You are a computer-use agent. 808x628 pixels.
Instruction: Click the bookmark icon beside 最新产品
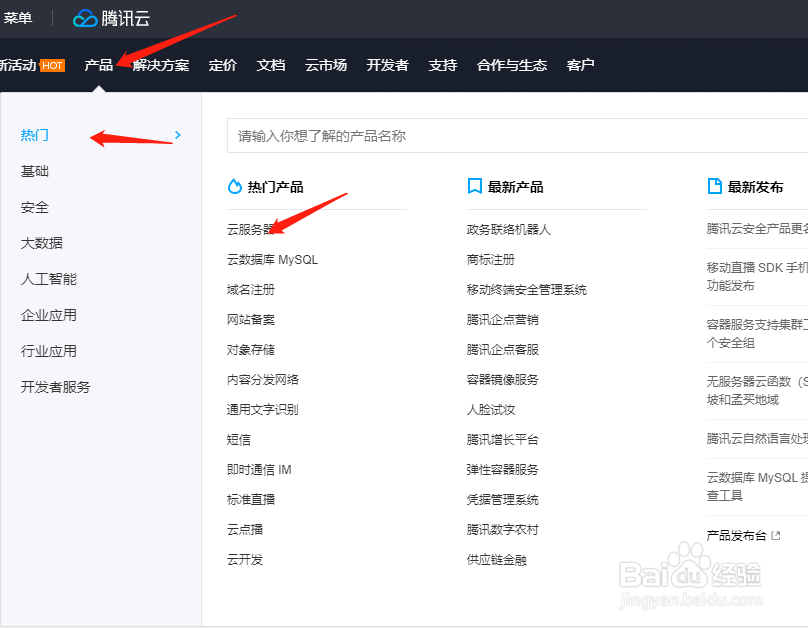pos(475,186)
